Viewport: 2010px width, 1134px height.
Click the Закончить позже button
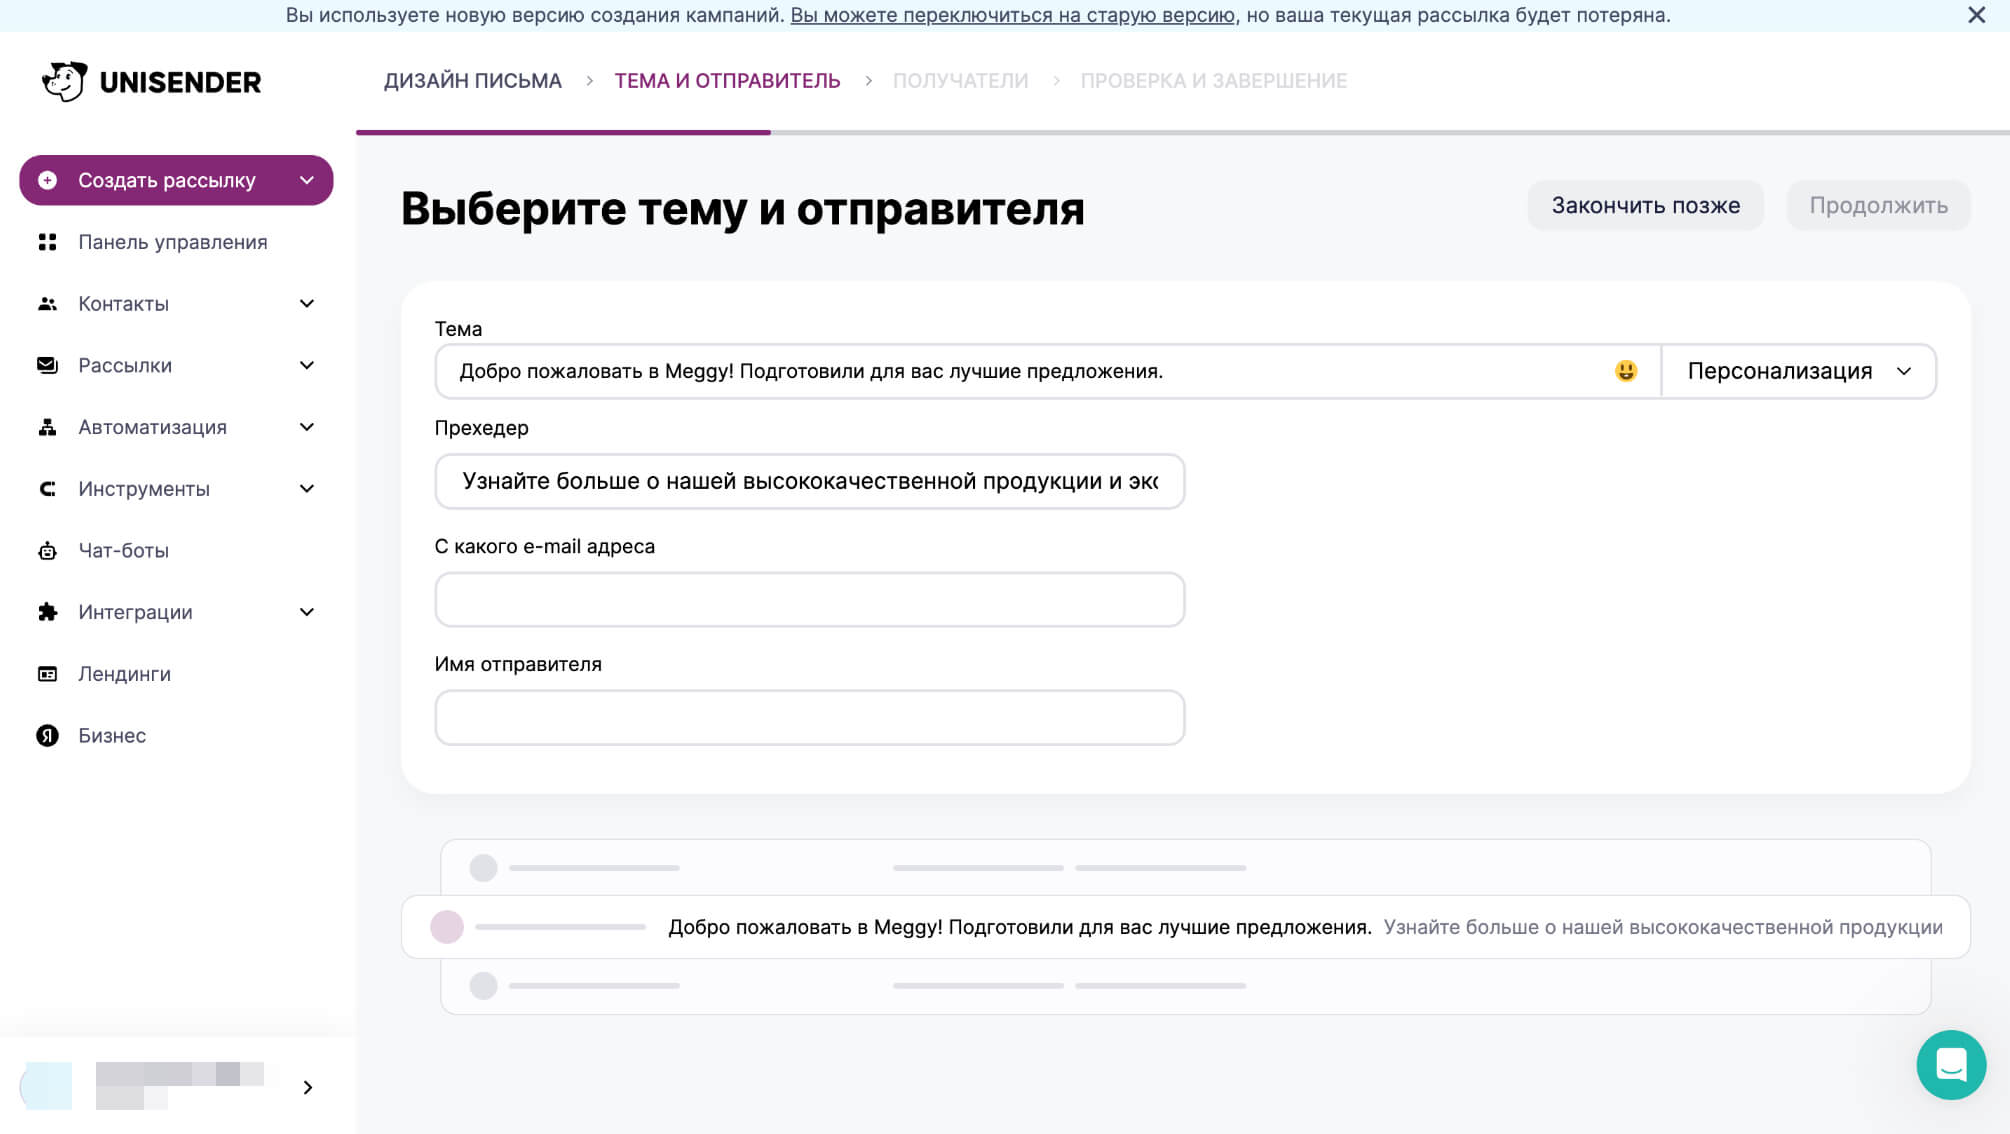point(1645,205)
